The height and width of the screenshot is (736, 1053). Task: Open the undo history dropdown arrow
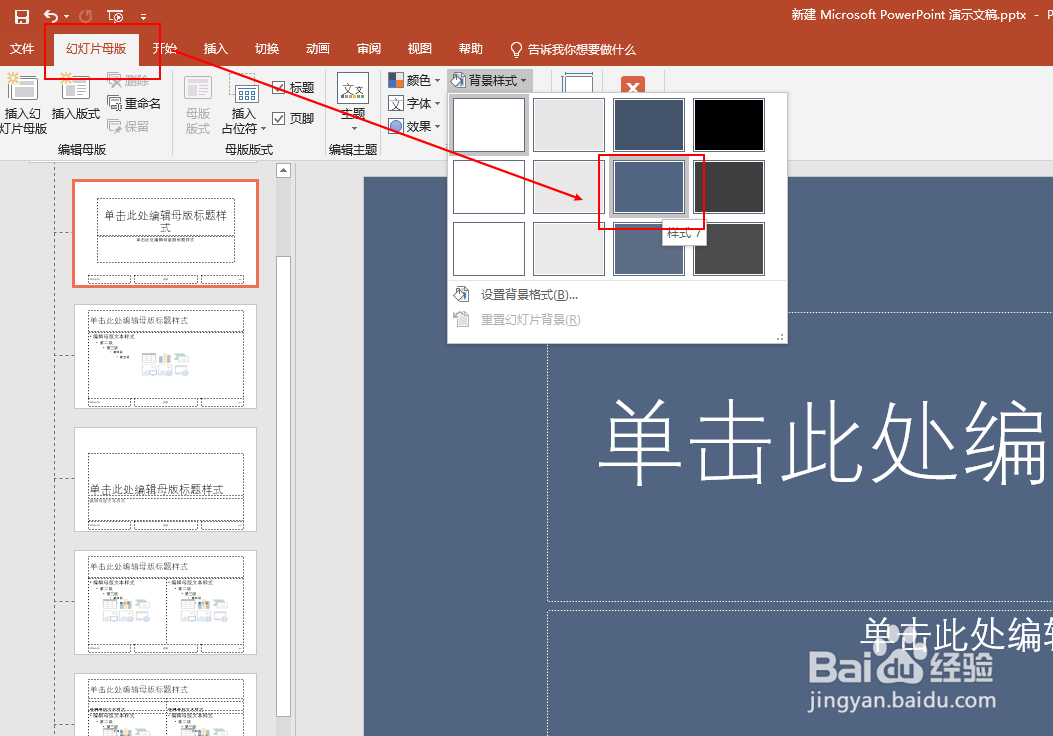(66, 16)
